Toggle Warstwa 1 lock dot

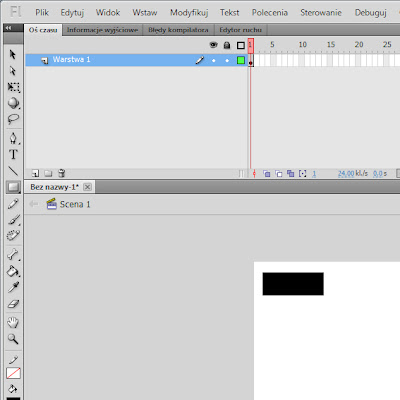click(227, 60)
